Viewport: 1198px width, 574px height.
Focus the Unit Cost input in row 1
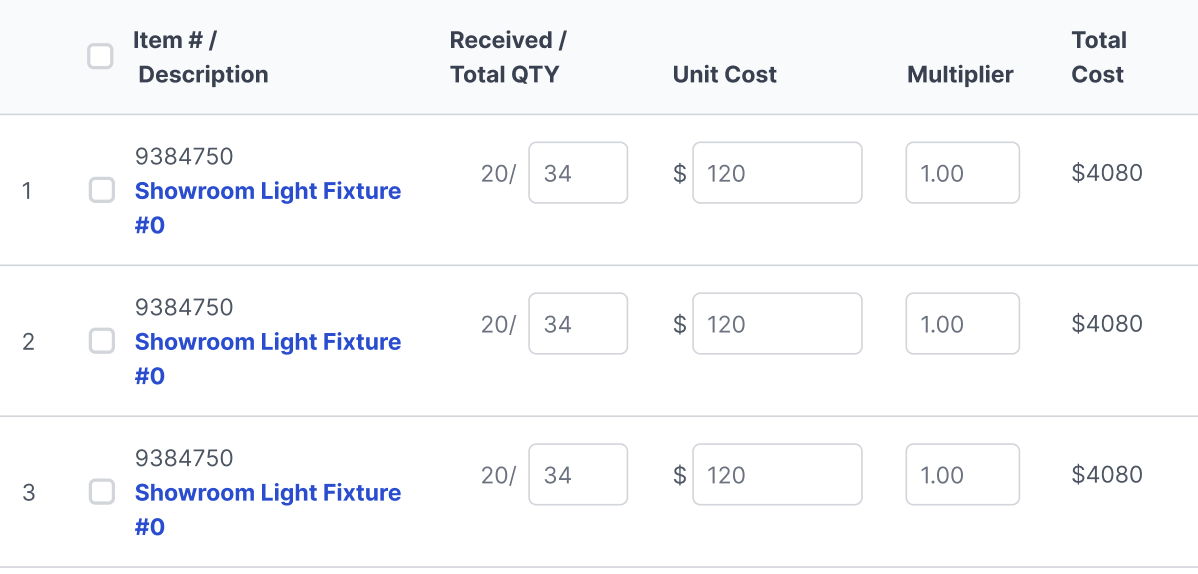(777, 173)
